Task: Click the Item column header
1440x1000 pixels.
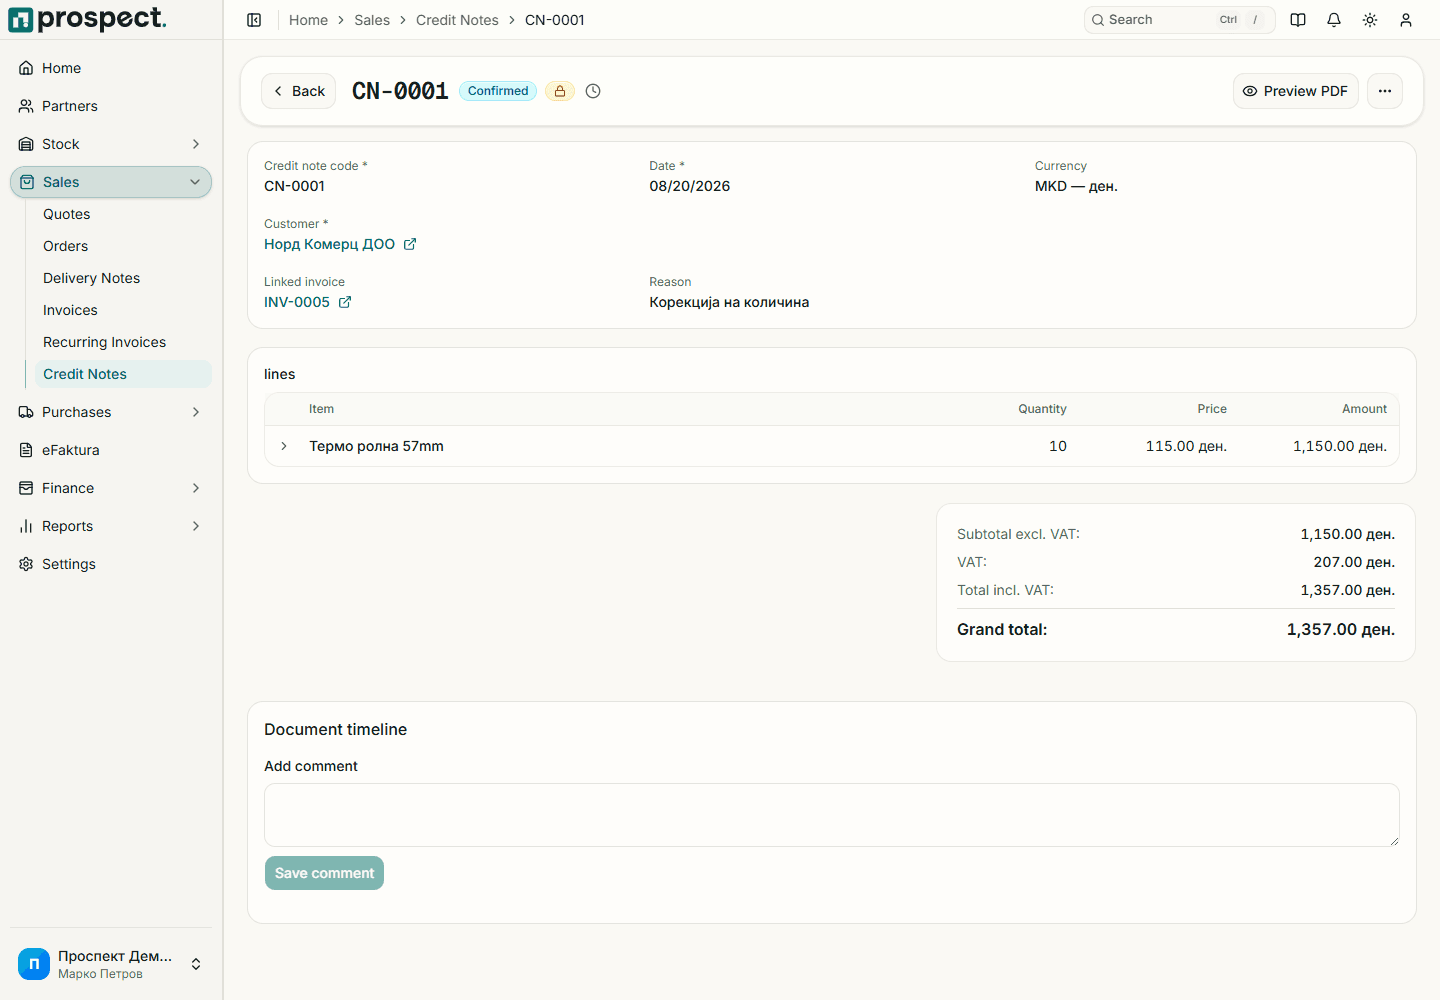Action: 321,409
